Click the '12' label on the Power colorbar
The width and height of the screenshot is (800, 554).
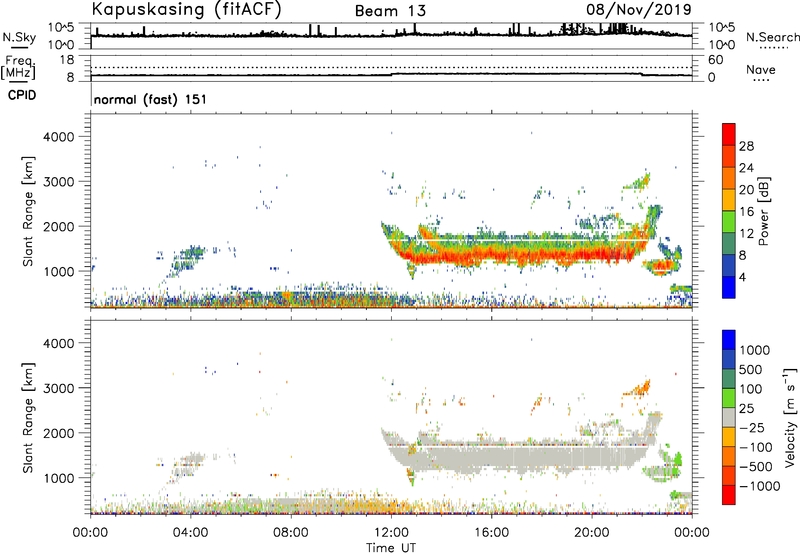click(x=746, y=234)
